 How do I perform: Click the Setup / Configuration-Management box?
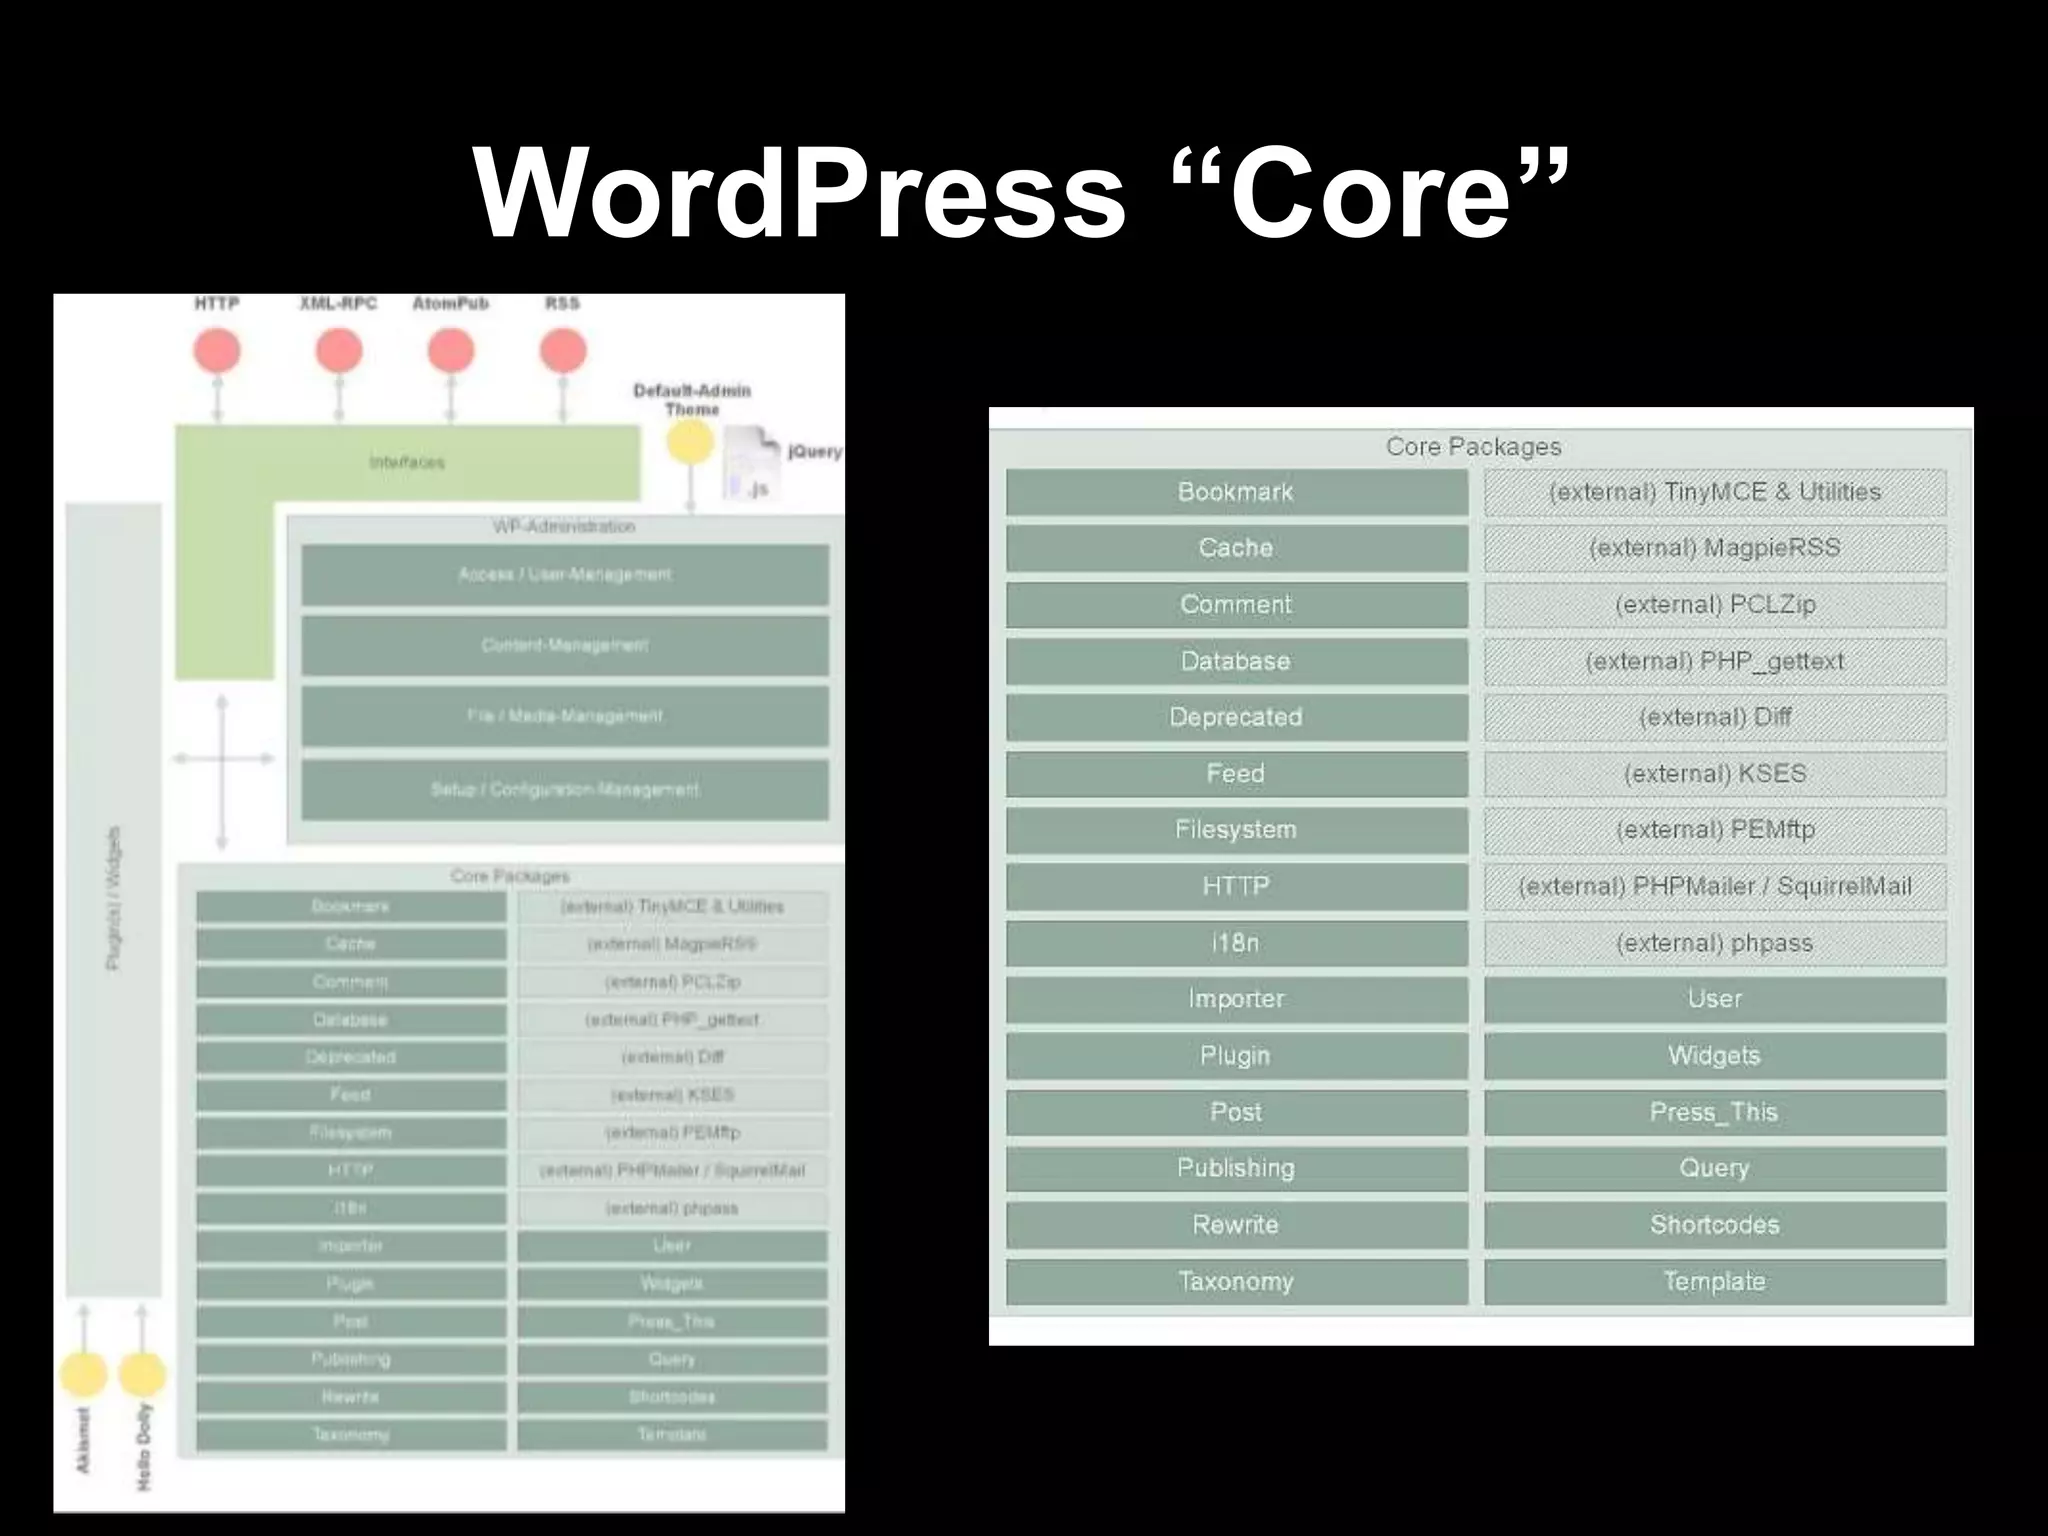coord(565,789)
